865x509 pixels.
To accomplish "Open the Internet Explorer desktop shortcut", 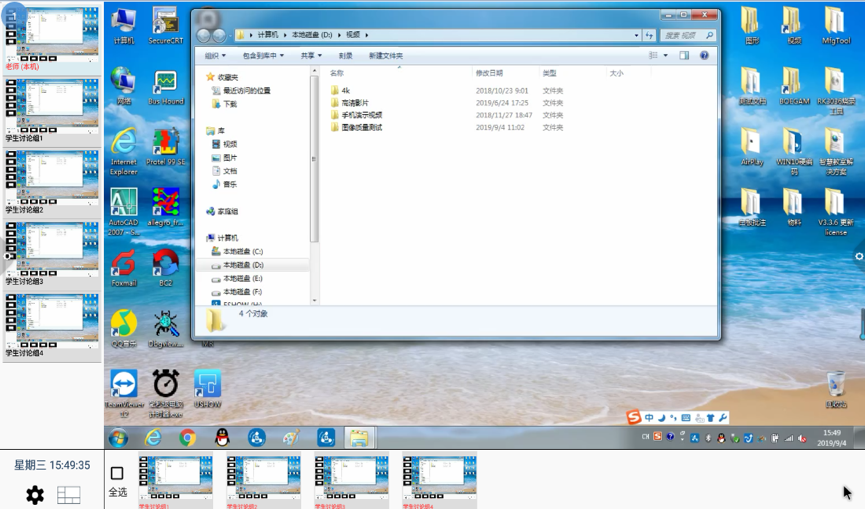I will point(124,145).
